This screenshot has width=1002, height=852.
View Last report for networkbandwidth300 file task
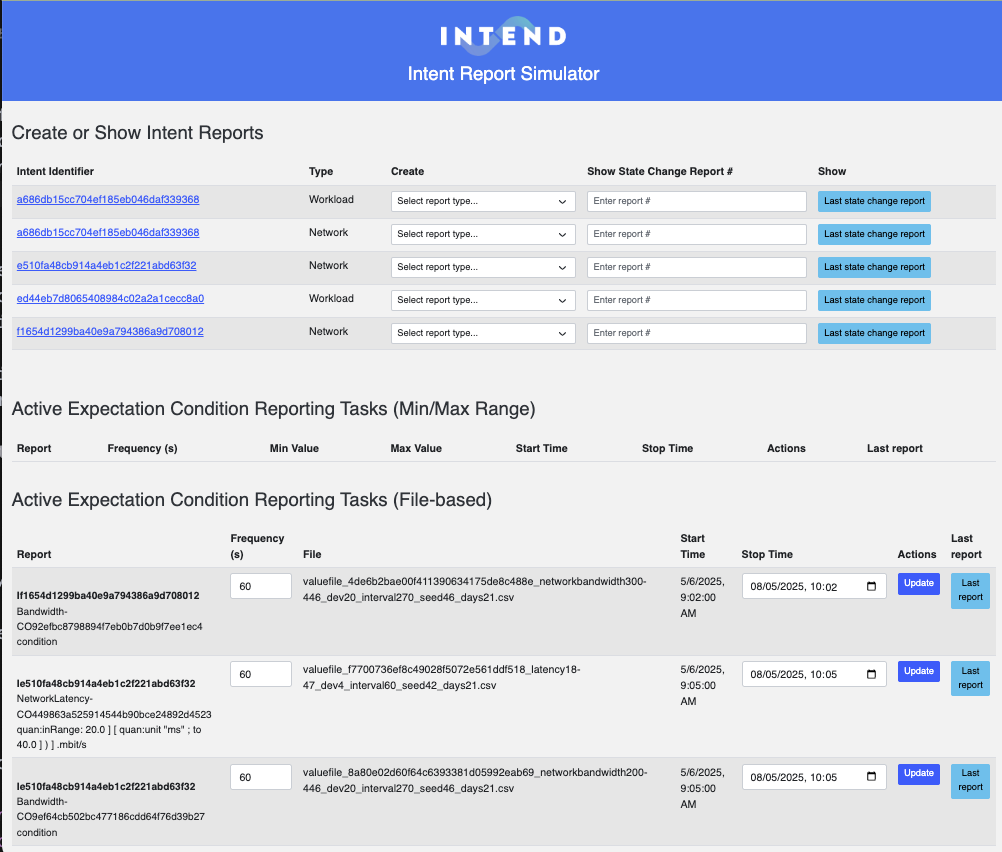tap(970, 591)
